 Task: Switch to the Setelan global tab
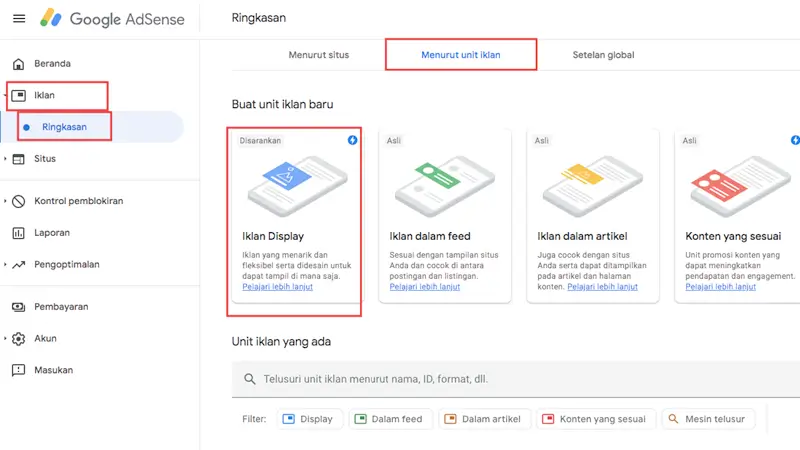(603, 55)
